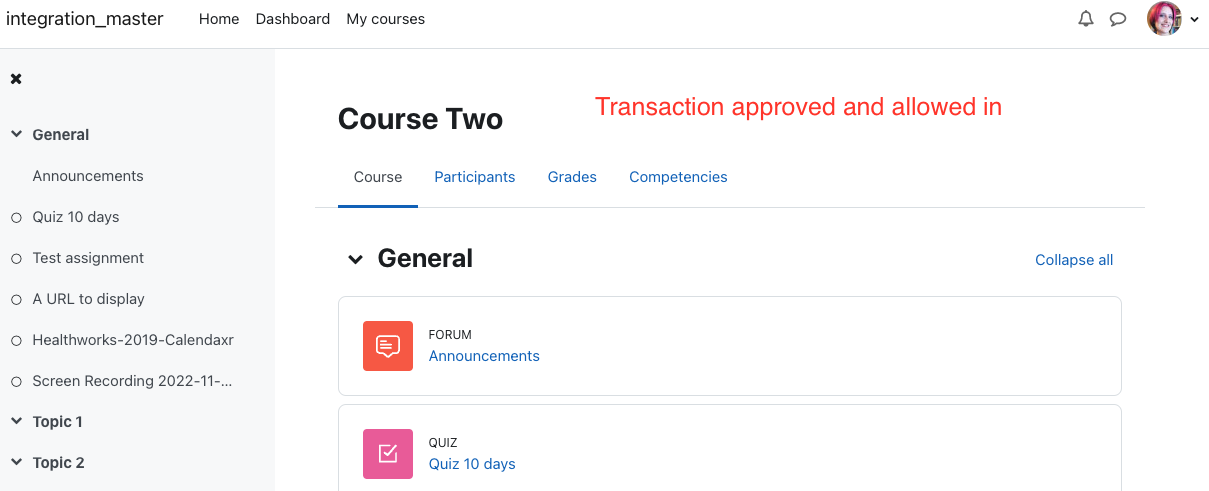Screen dimensions: 1209x491
Task: Click the completion circle beside Quiz 10 days
Action: tap(16, 217)
